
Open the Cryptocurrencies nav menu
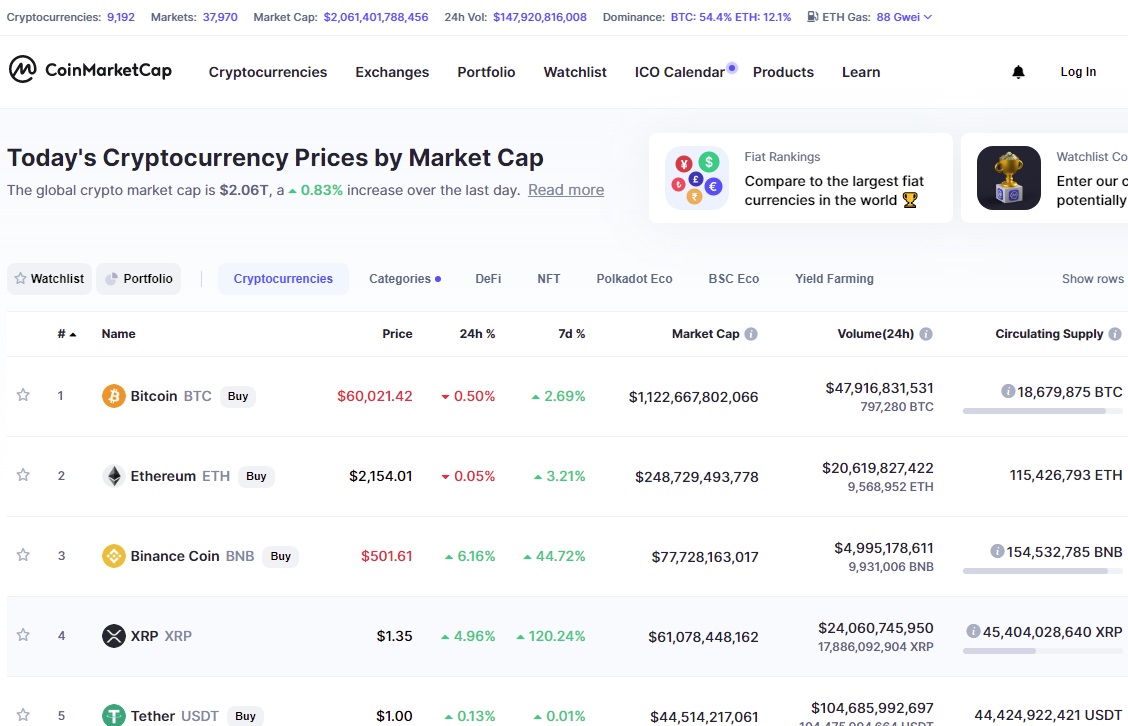[268, 72]
